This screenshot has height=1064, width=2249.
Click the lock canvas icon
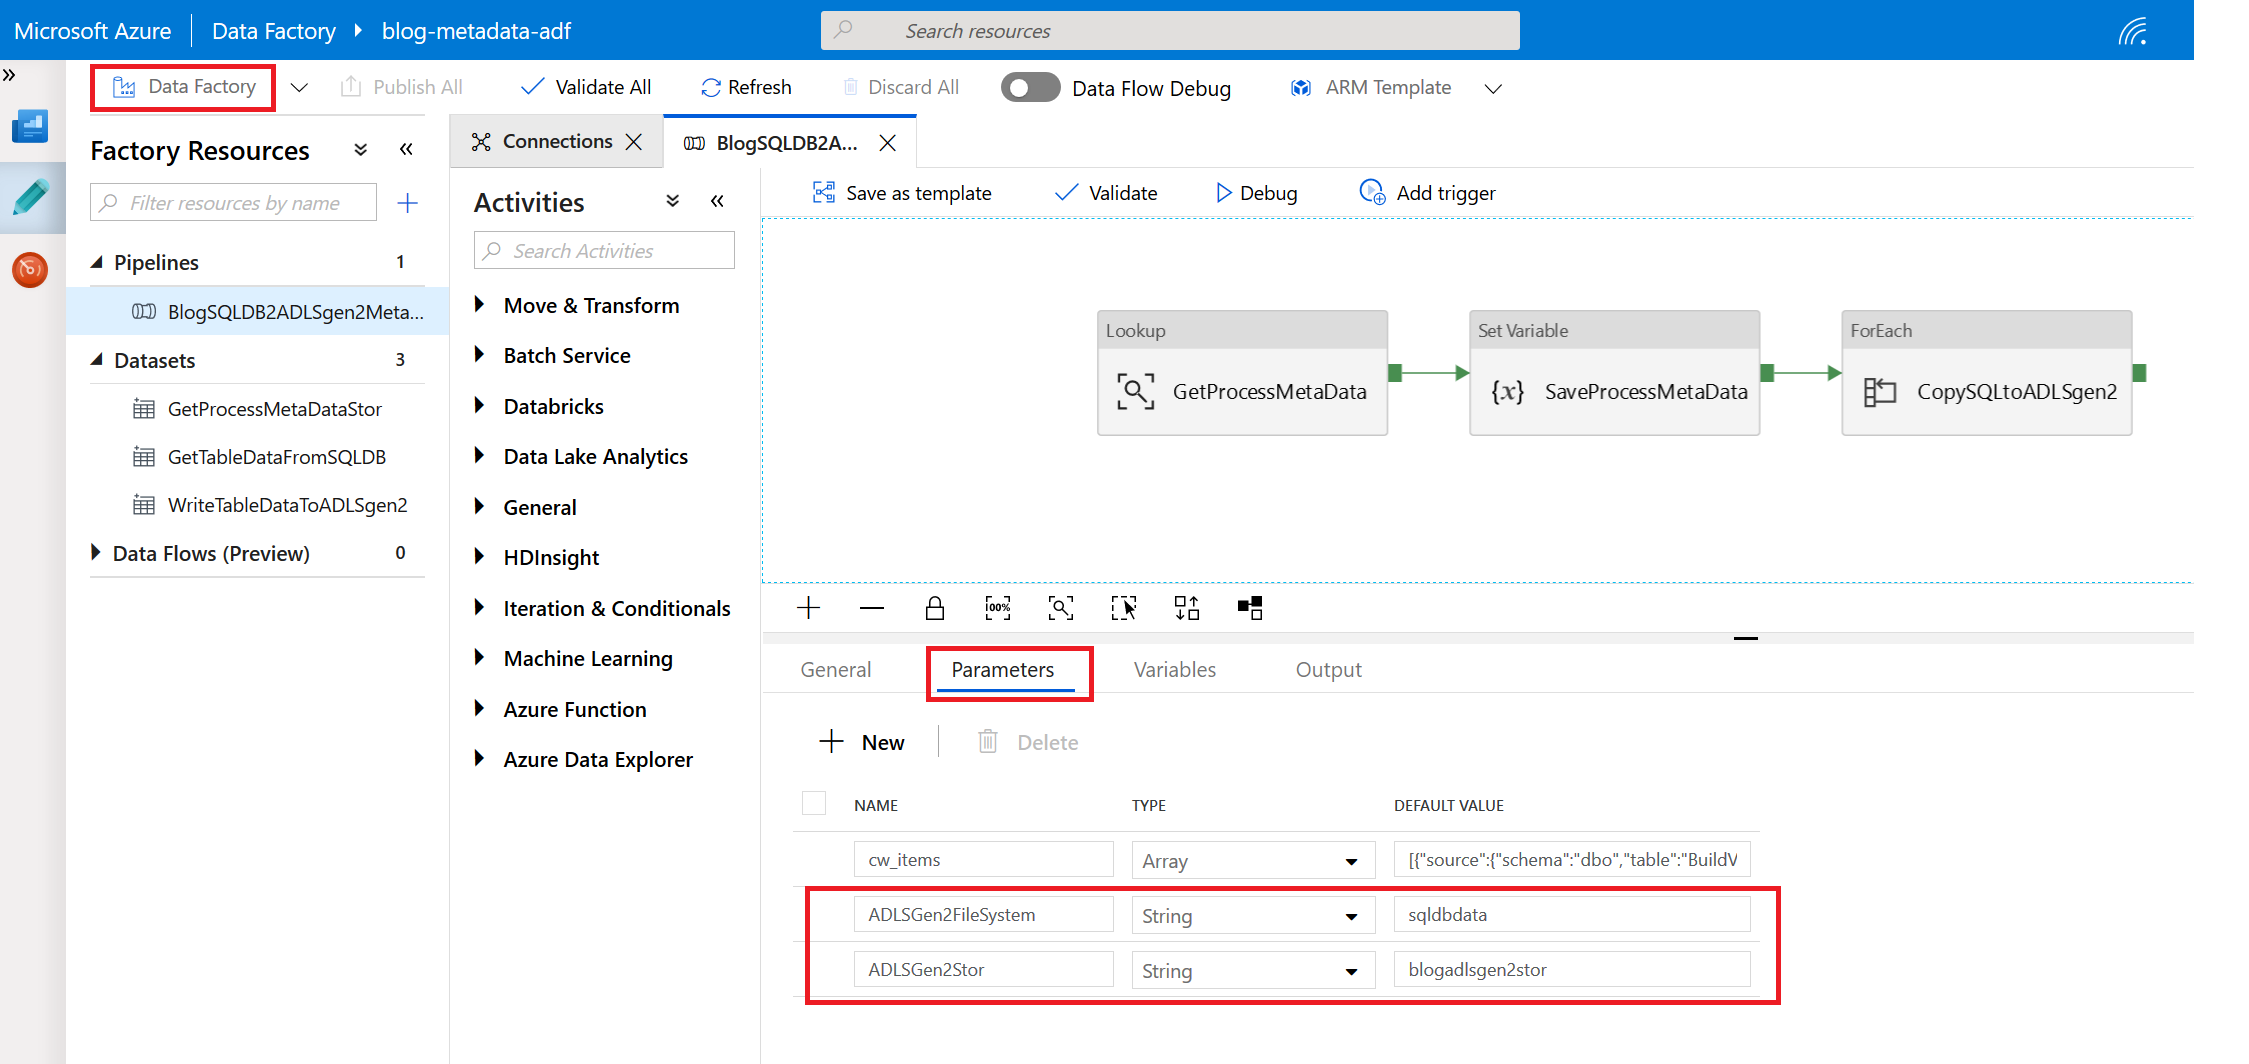coord(934,608)
